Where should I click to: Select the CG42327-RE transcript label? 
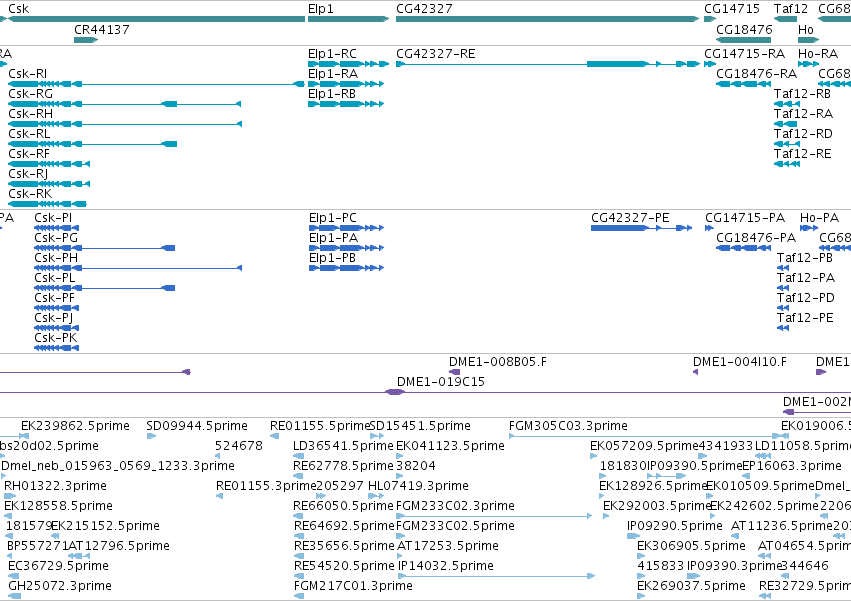pyautogui.click(x=436, y=54)
